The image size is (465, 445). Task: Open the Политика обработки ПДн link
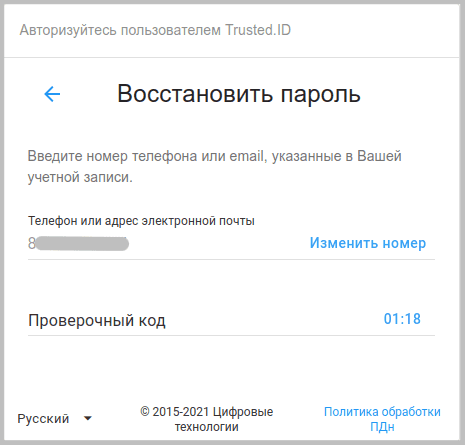point(382,419)
